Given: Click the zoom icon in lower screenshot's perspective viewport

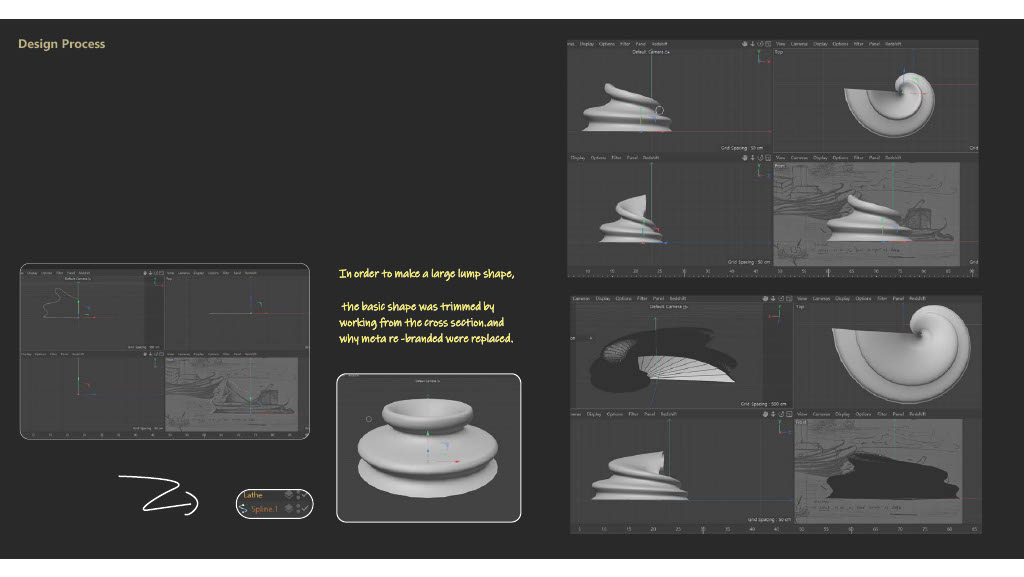Looking at the screenshot, I should coord(773,298).
